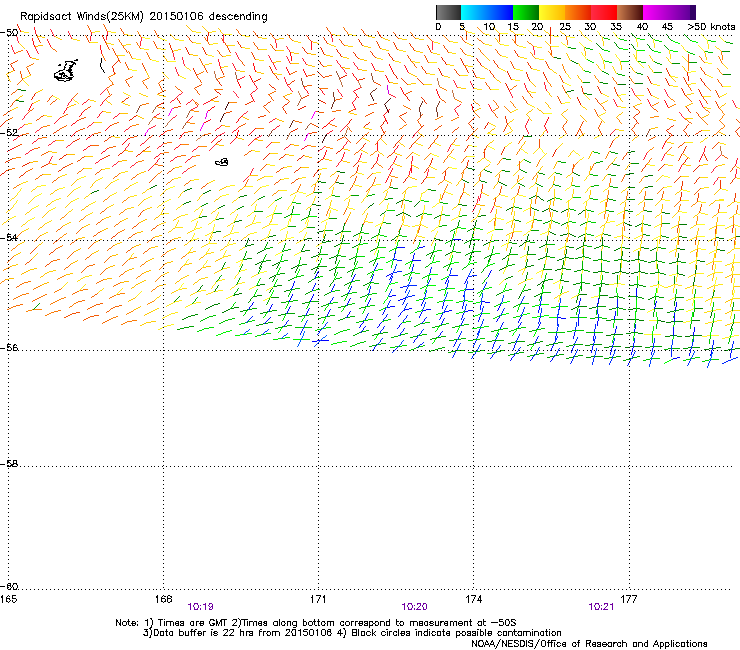Select the '35' legend scale label
This screenshot has height=650, width=740.
[616, 27]
